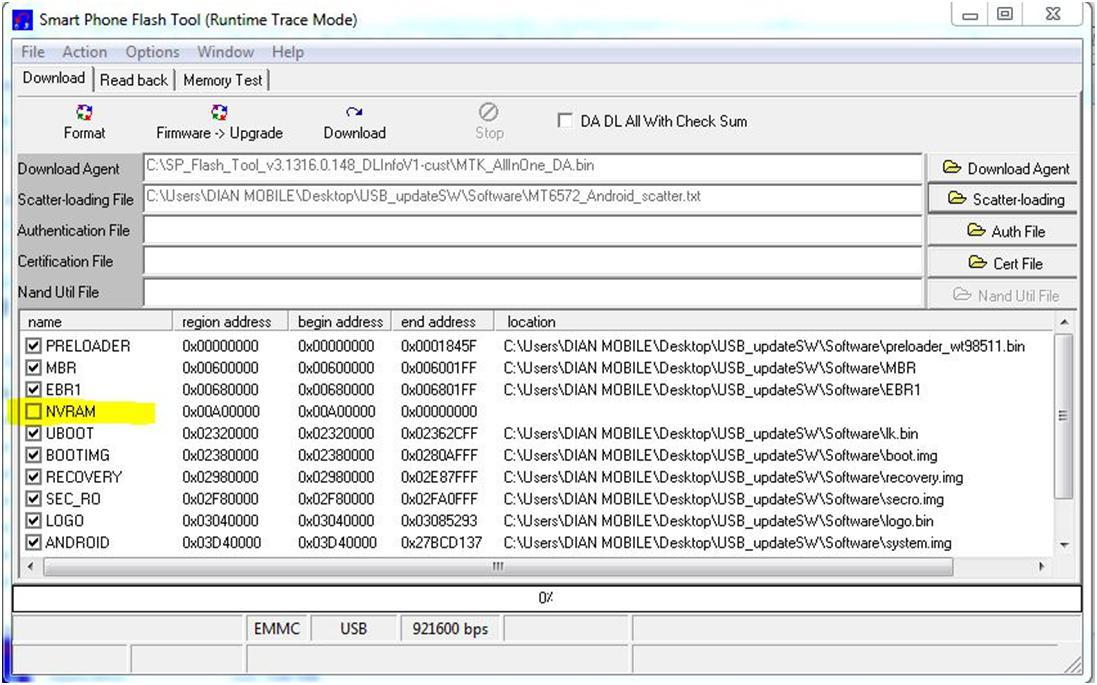The image size is (1097, 685).
Task: Click the system.img location path
Action: [728, 542]
